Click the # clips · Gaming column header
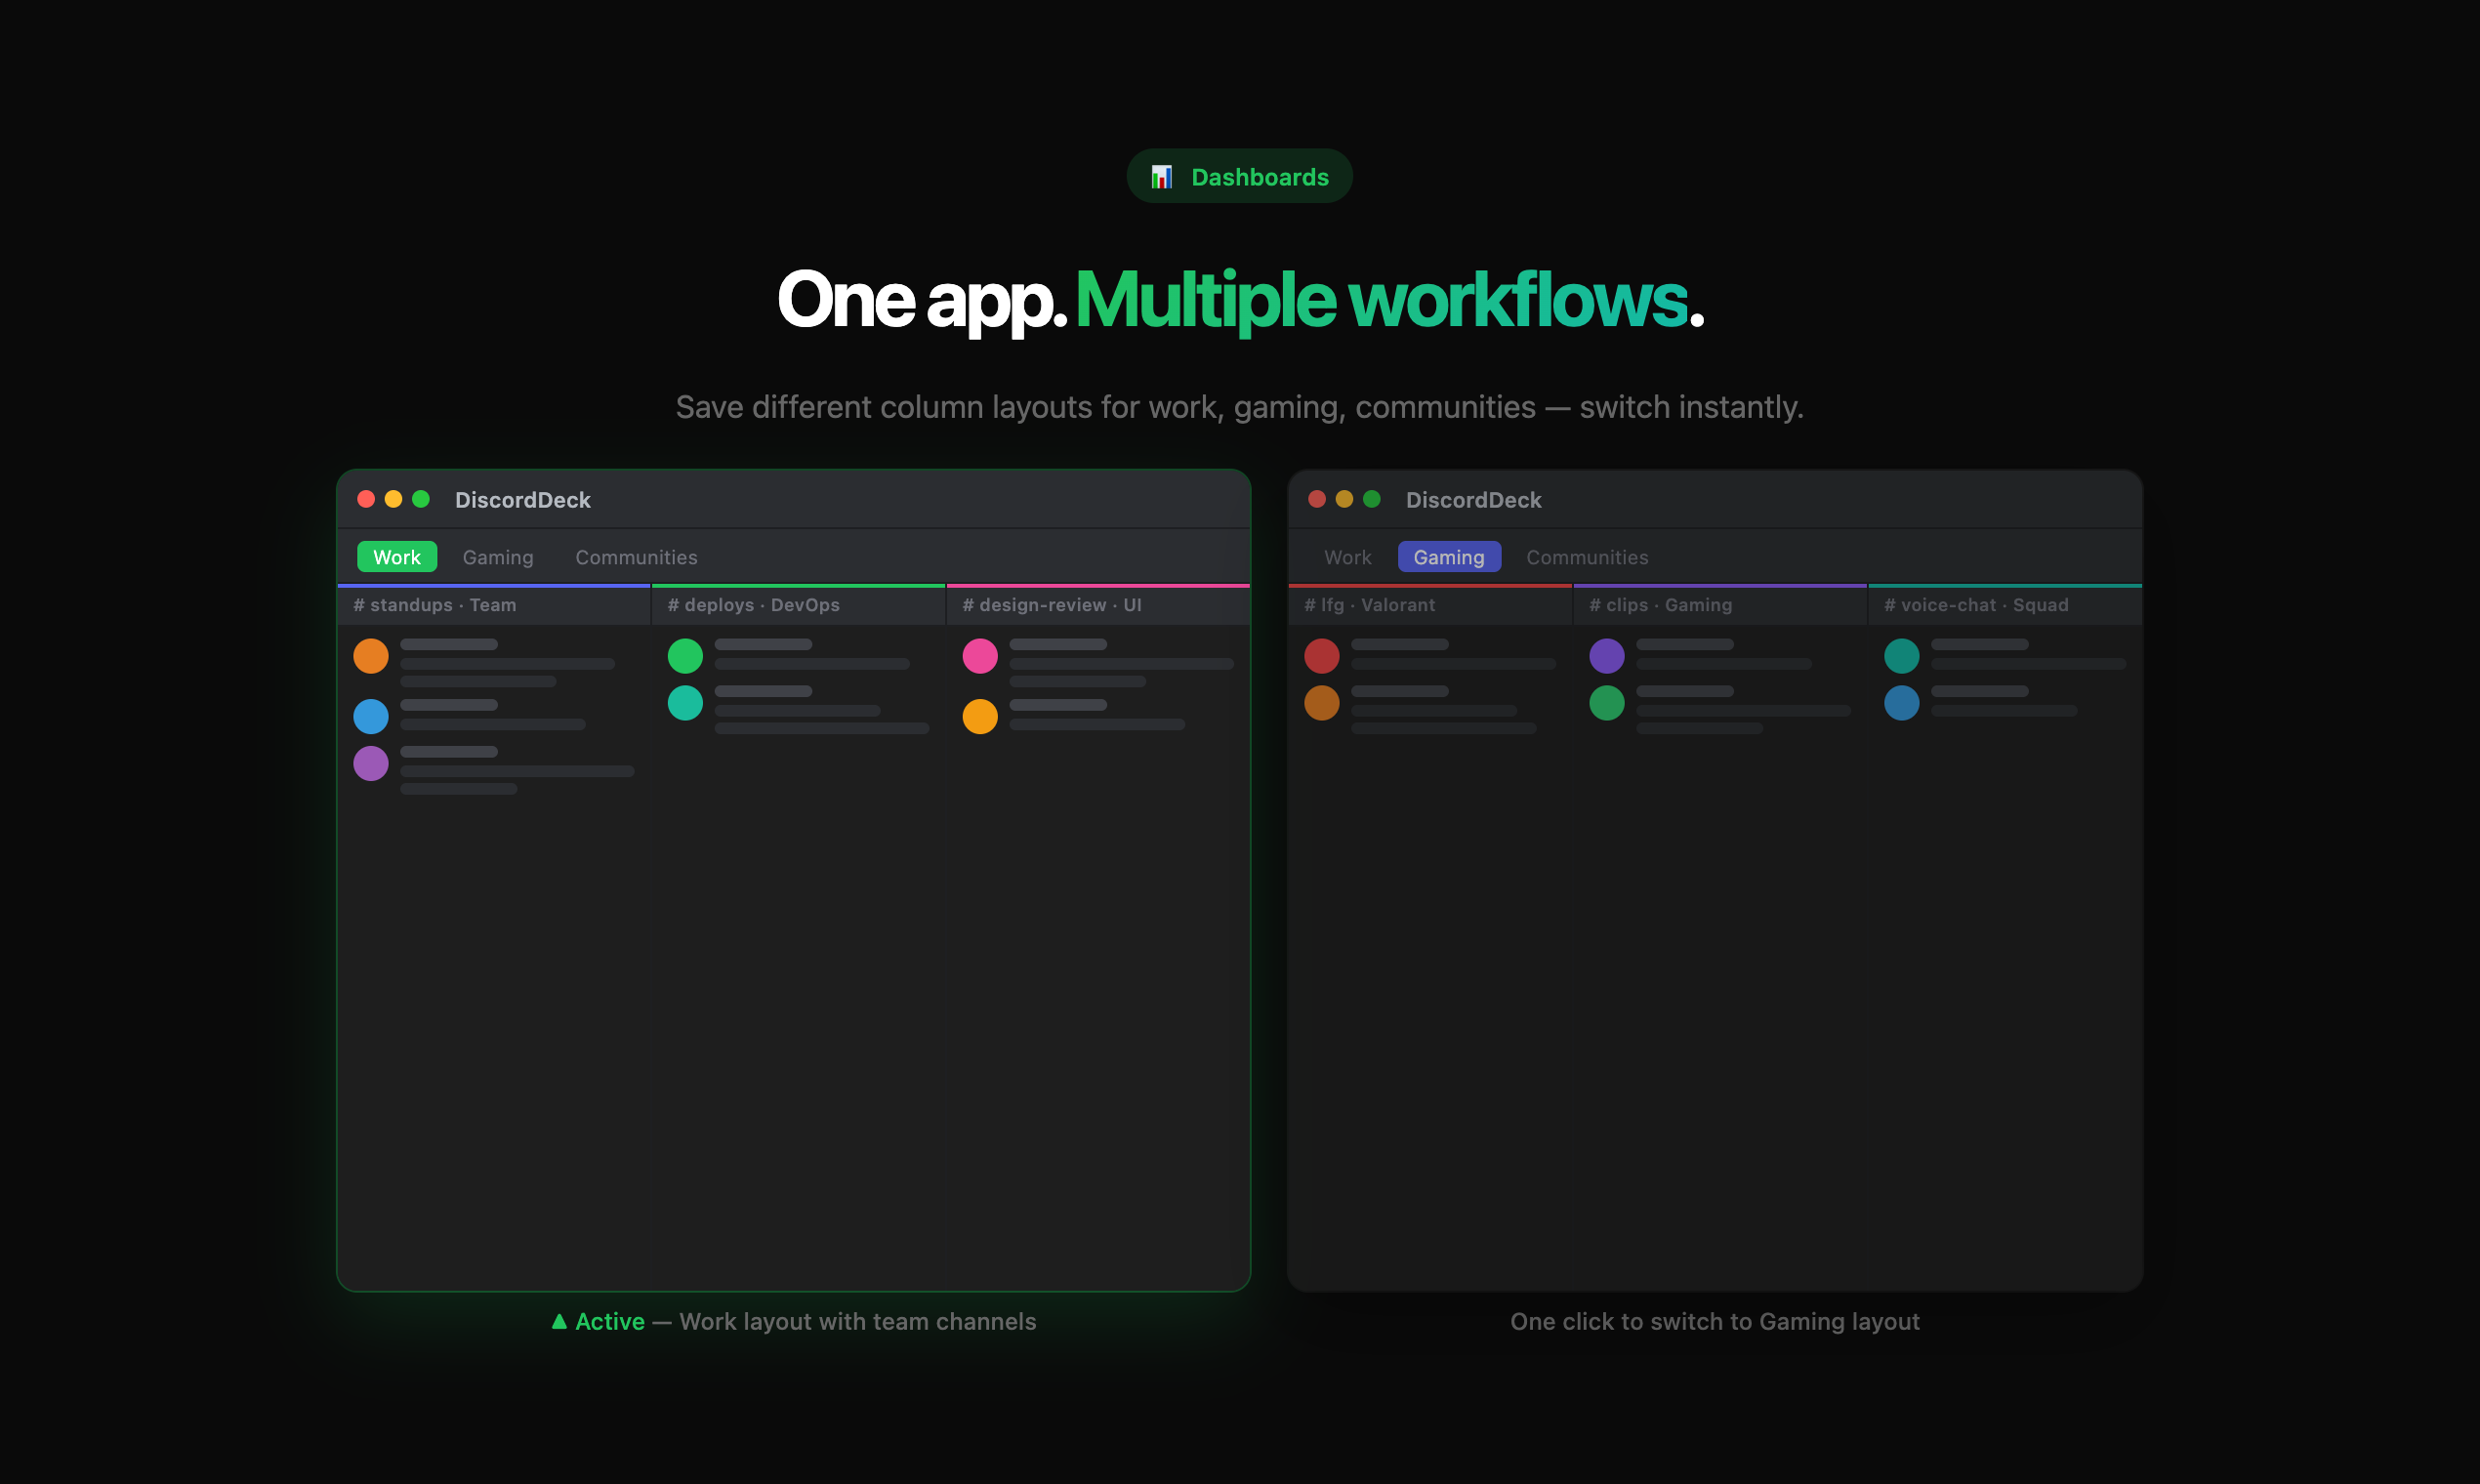Screen dimensions: 2480x1484 point(1660,605)
